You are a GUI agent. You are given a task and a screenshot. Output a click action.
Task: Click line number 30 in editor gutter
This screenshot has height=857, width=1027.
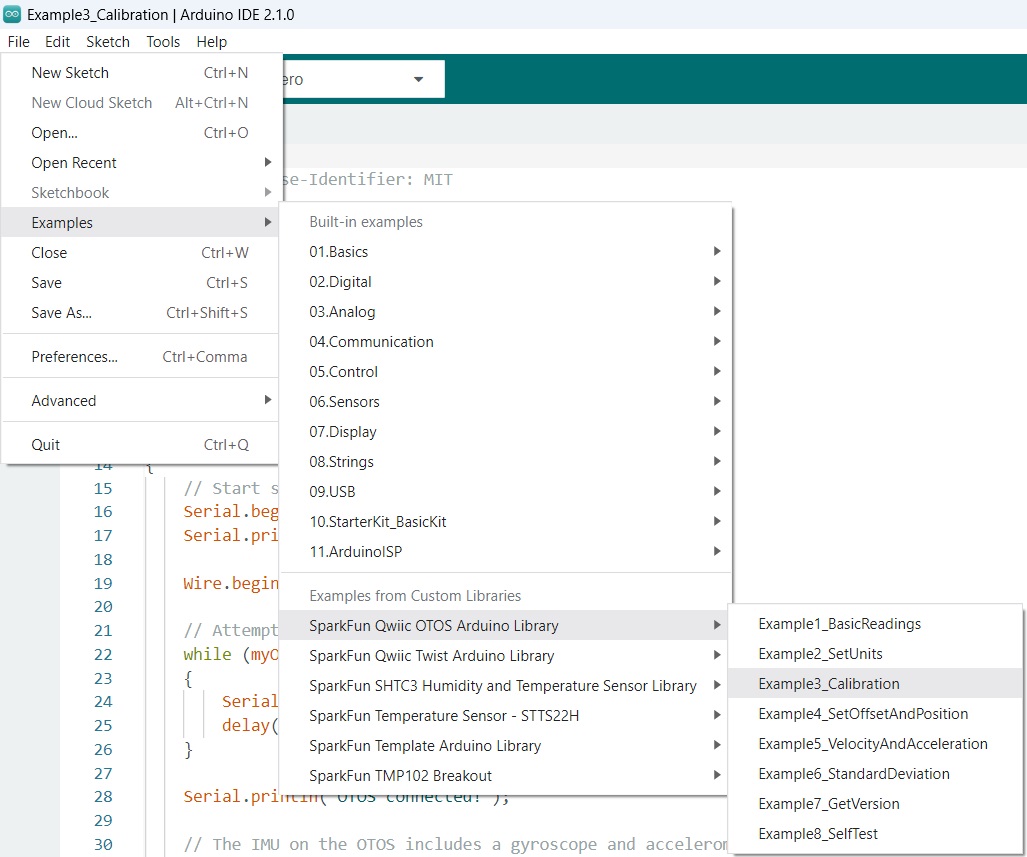coord(103,844)
